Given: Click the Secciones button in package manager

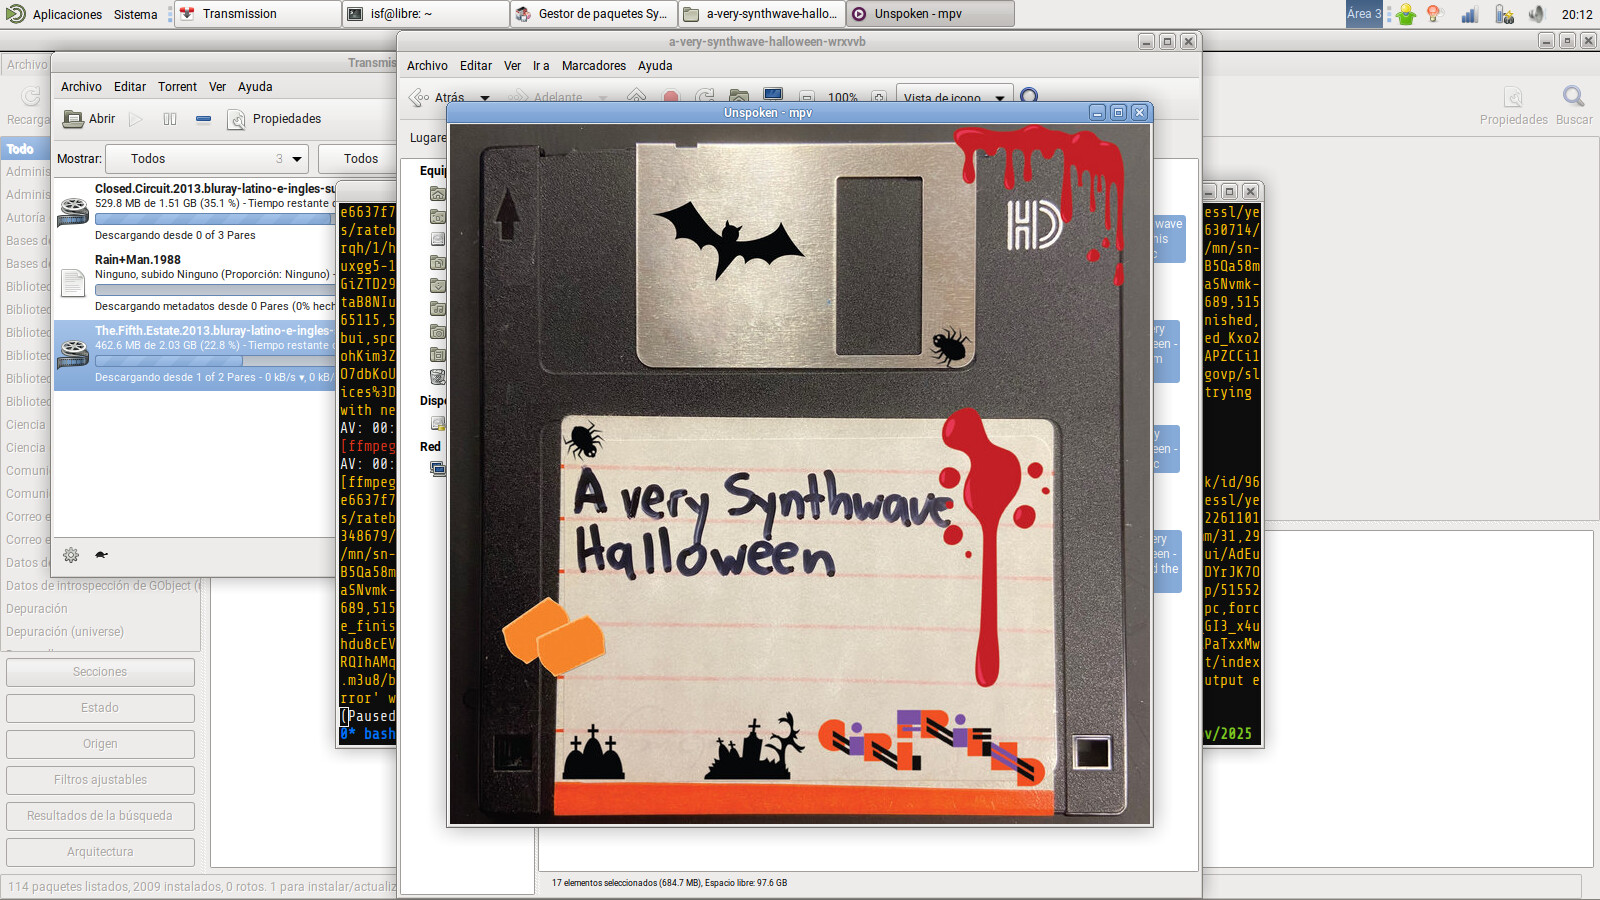Looking at the screenshot, I should (x=100, y=672).
